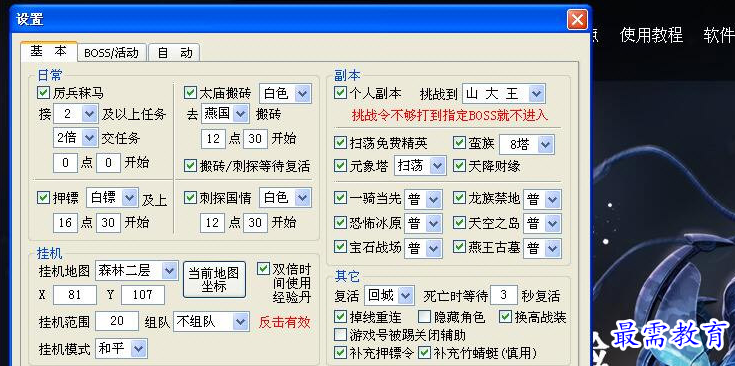Click 押镖 start hour field showing 16
This screenshot has width=735, height=366.
(65, 223)
